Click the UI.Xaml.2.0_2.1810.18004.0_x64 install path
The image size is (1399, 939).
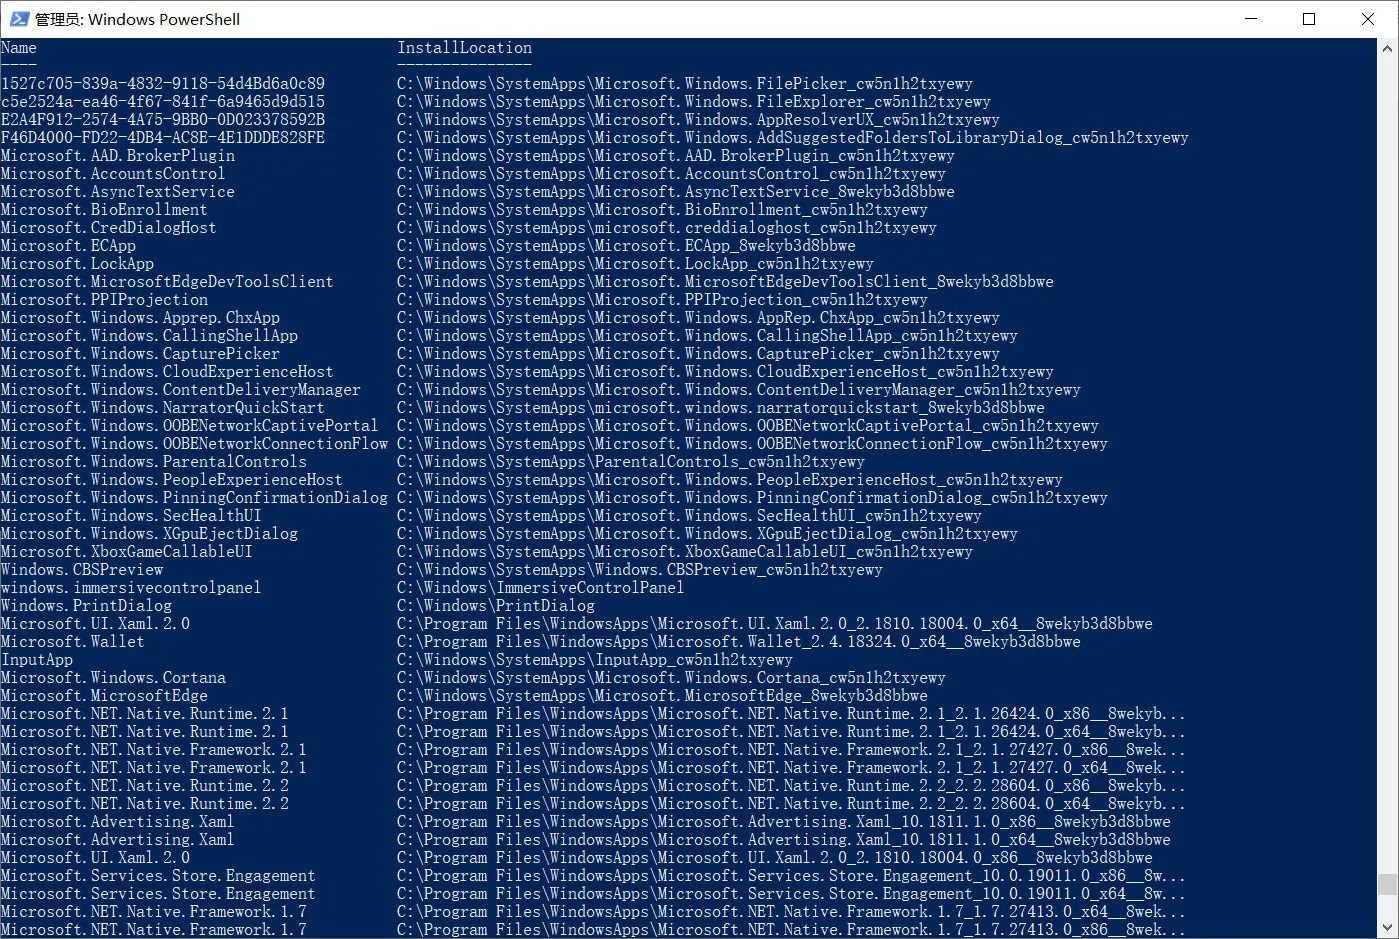775,624
